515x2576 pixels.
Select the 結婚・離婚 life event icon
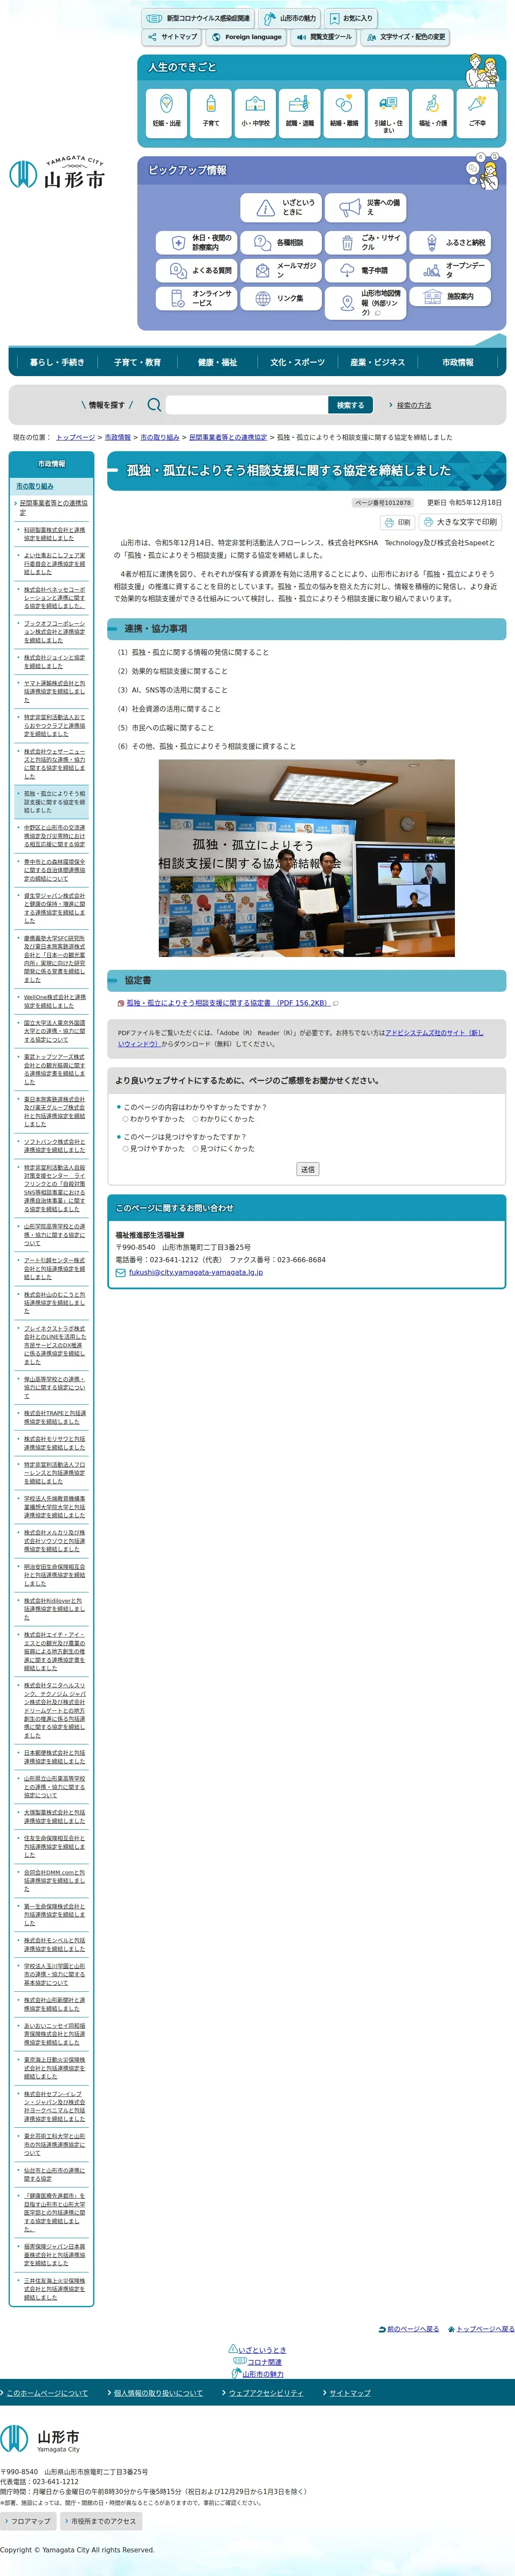pyautogui.click(x=344, y=113)
